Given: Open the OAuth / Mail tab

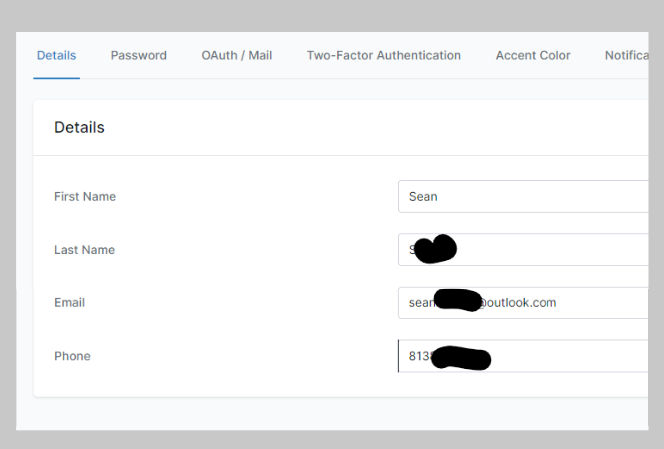Looking at the screenshot, I should (x=237, y=55).
